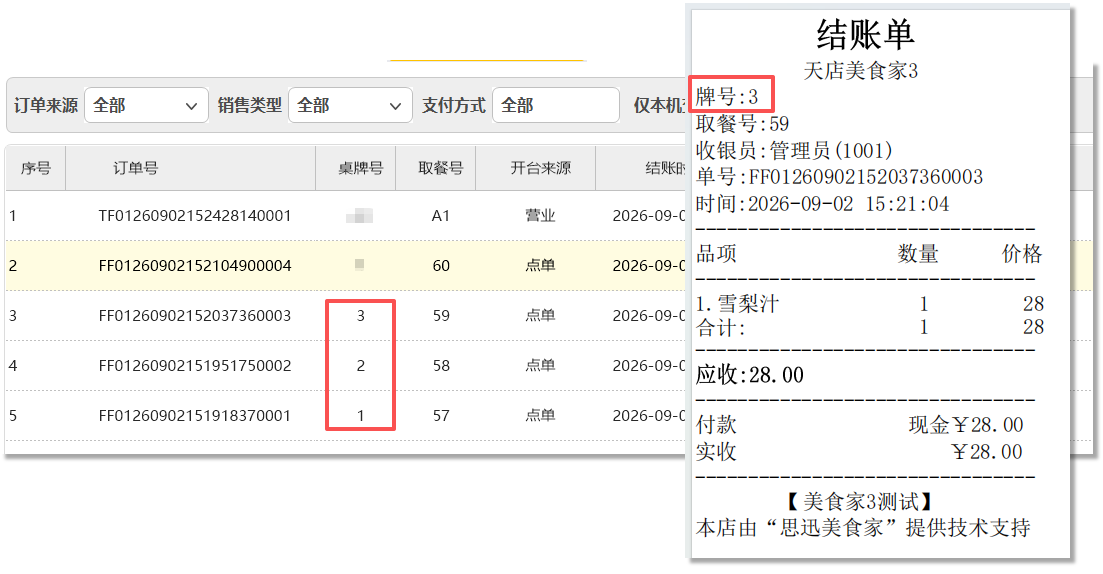
Task: Click 应收:28.00 on the receipt
Action: (750, 375)
